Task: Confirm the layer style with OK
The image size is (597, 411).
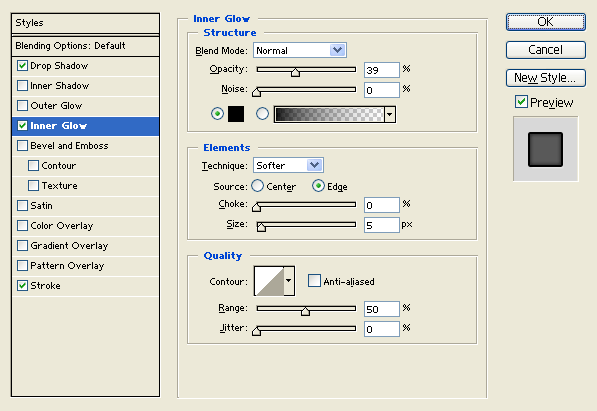Action: (546, 22)
